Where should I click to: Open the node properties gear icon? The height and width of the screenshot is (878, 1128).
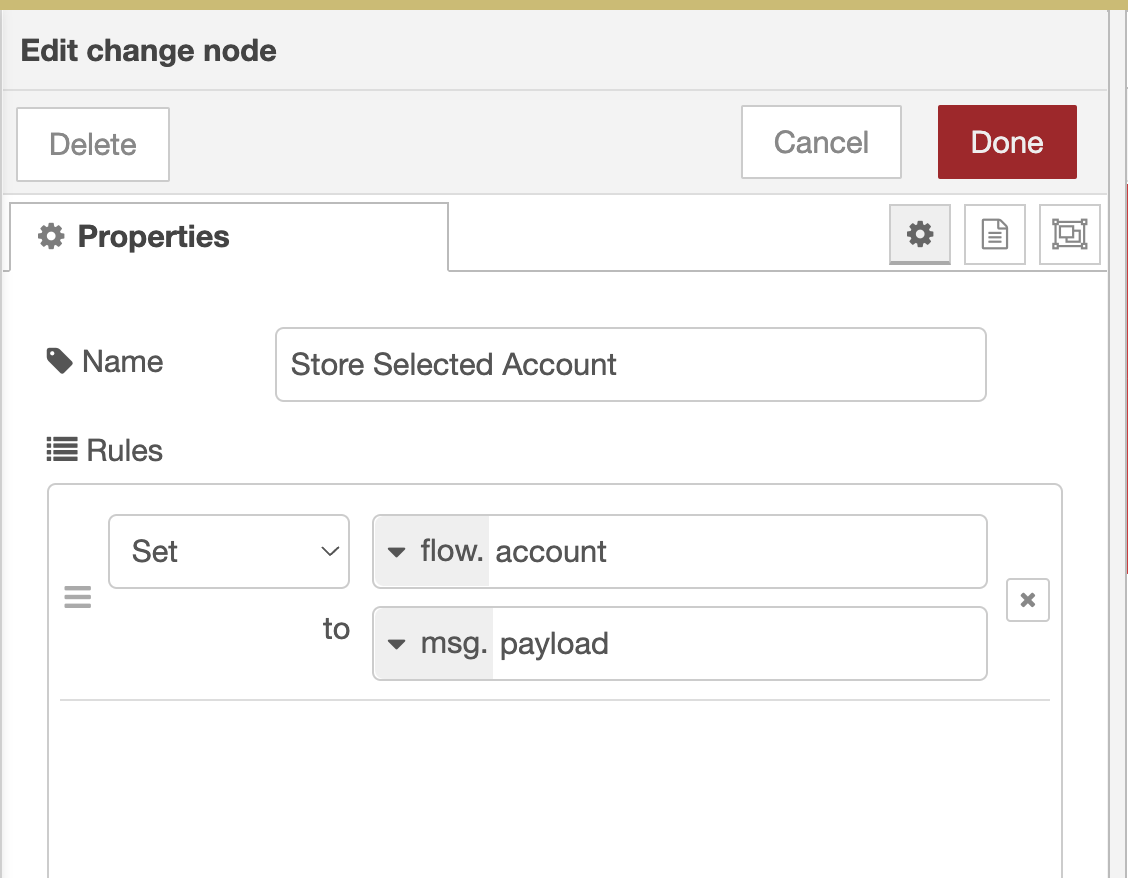point(919,235)
